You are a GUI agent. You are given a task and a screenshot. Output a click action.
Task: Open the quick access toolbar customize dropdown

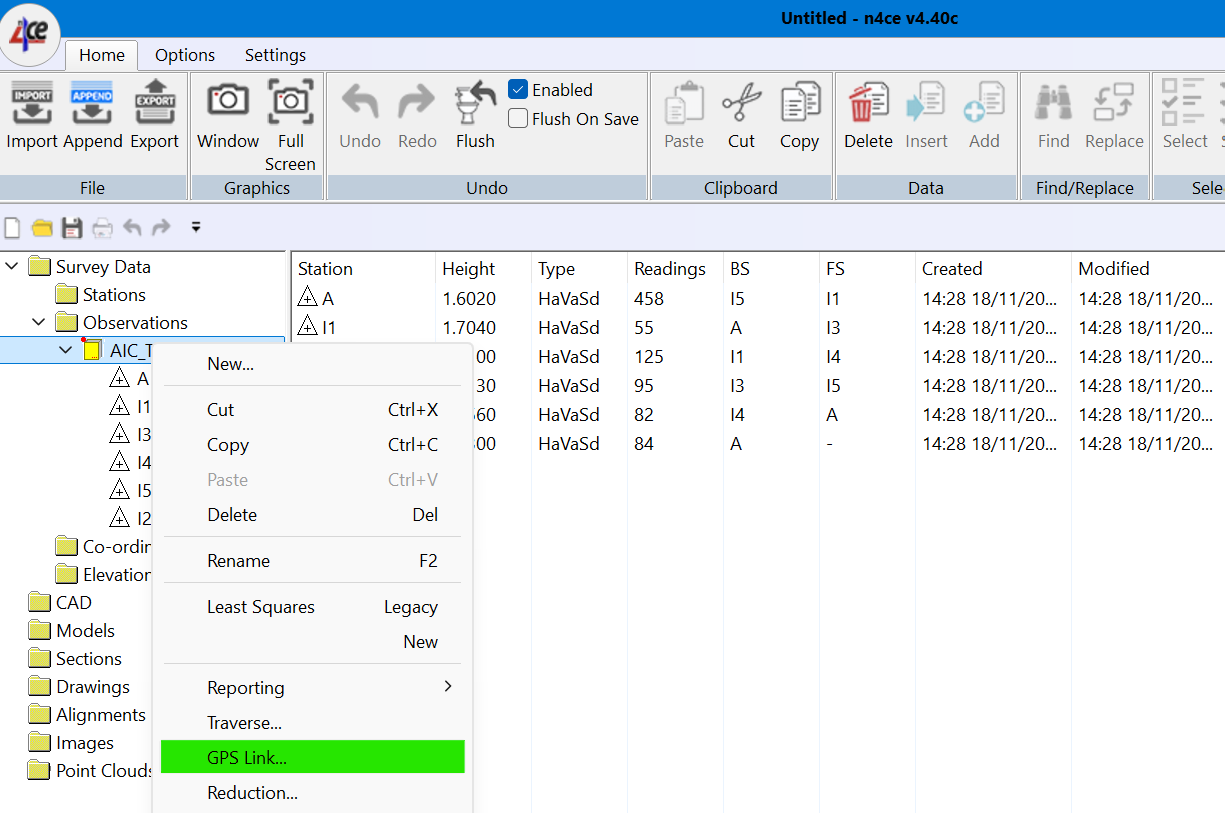click(196, 228)
